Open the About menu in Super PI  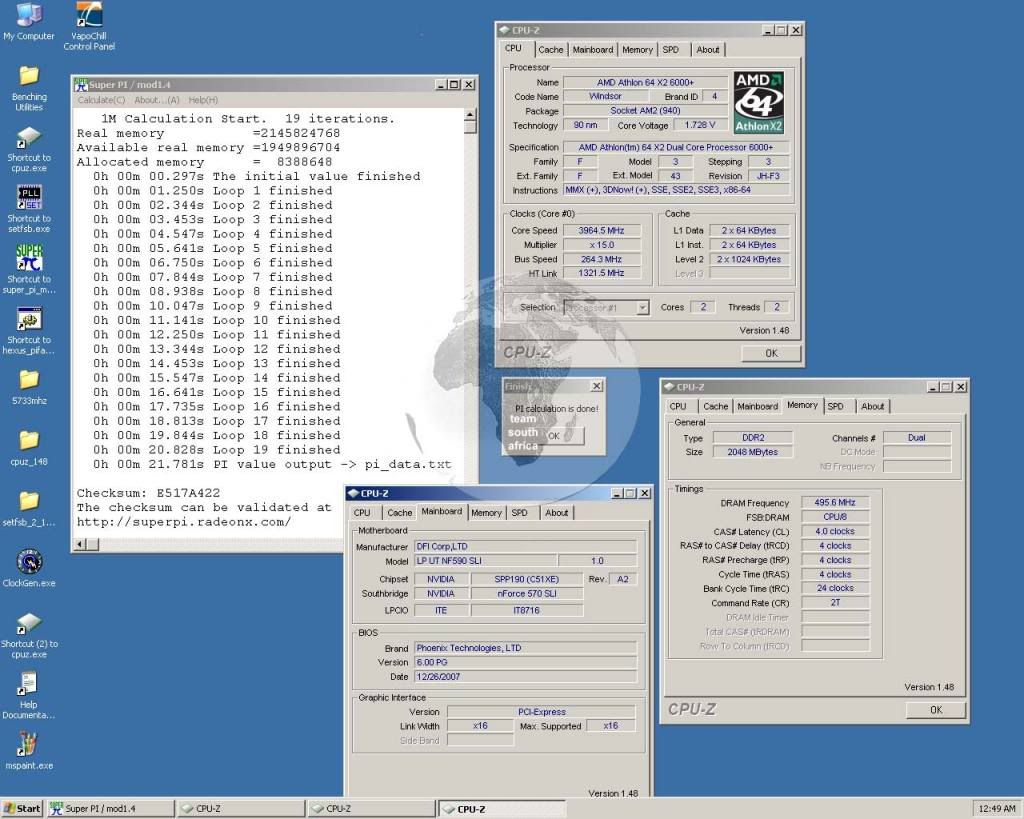point(157,100)
